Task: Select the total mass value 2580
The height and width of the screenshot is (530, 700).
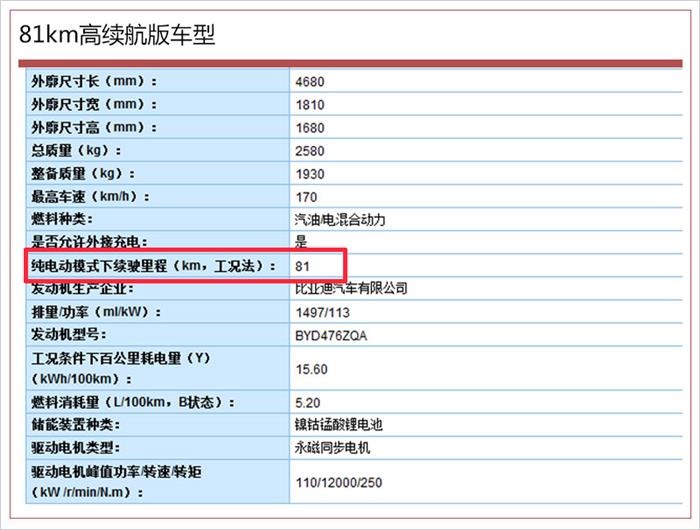Action: click(x=309, y=151)
